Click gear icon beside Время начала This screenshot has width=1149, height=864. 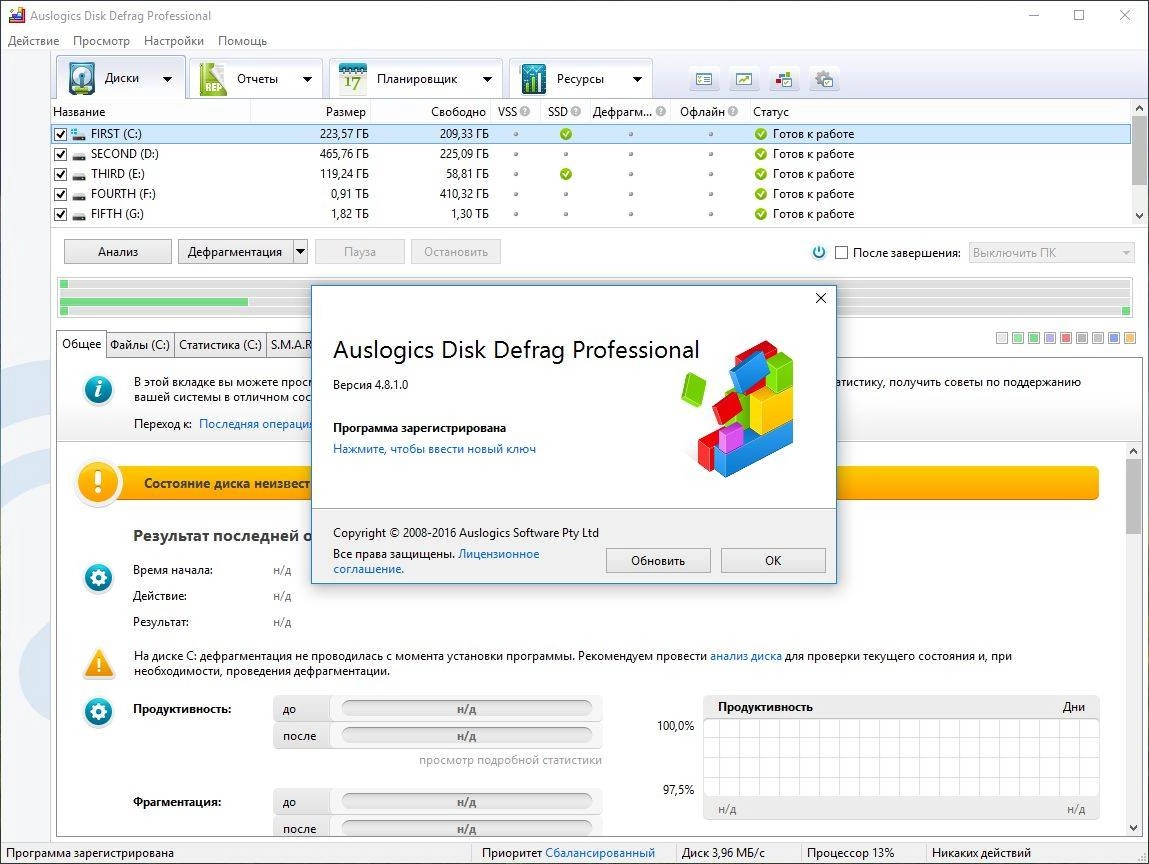click(98, 578)
